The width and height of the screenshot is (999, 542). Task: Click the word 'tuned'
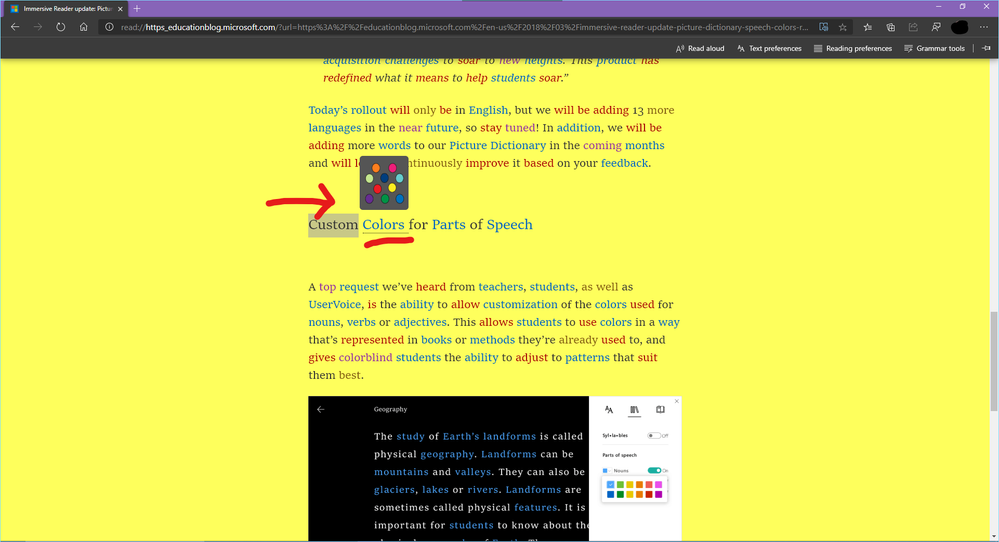521,128
